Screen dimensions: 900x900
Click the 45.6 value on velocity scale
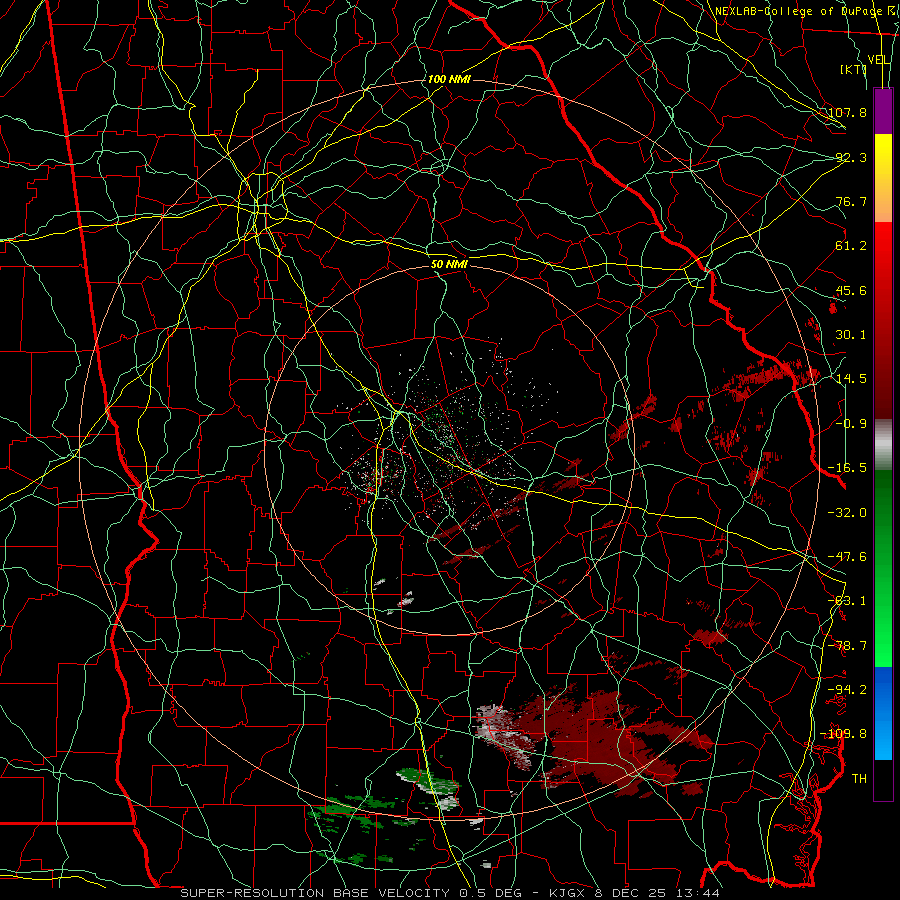(851, 290)
